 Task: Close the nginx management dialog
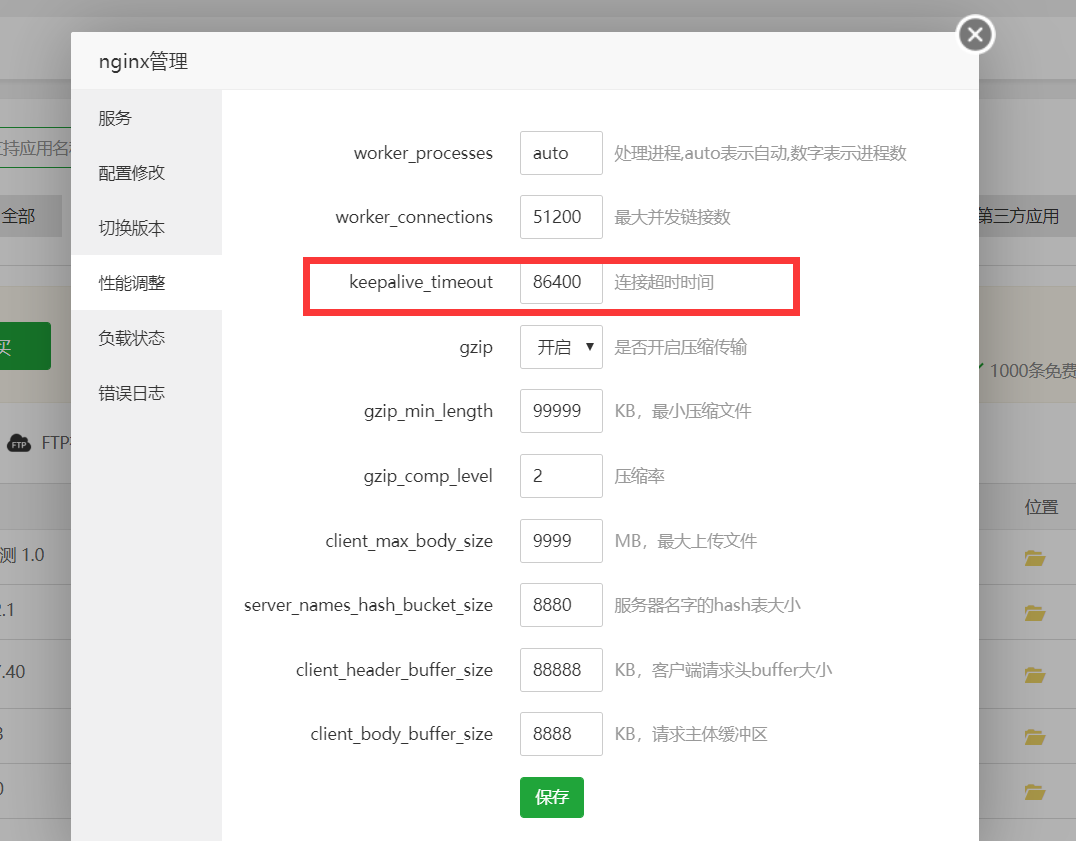tap(975, 34)
